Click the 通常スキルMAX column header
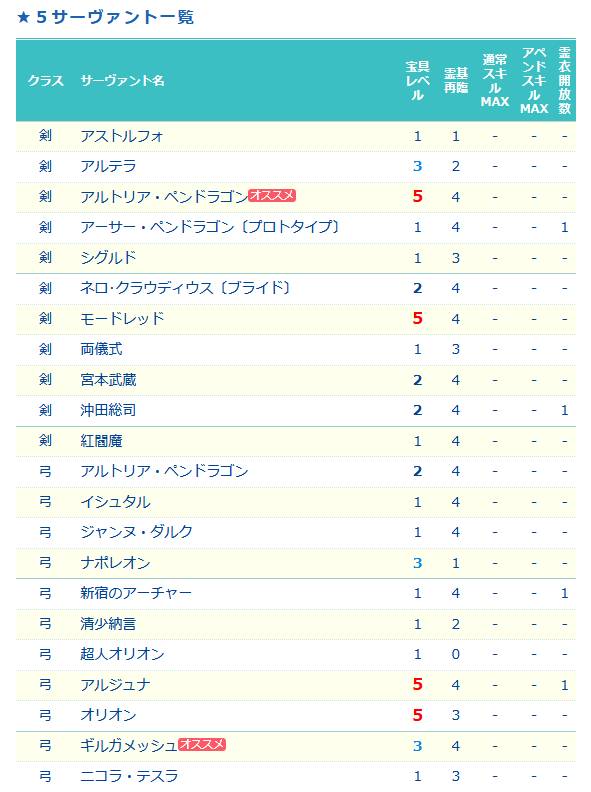 click(495, 80)
